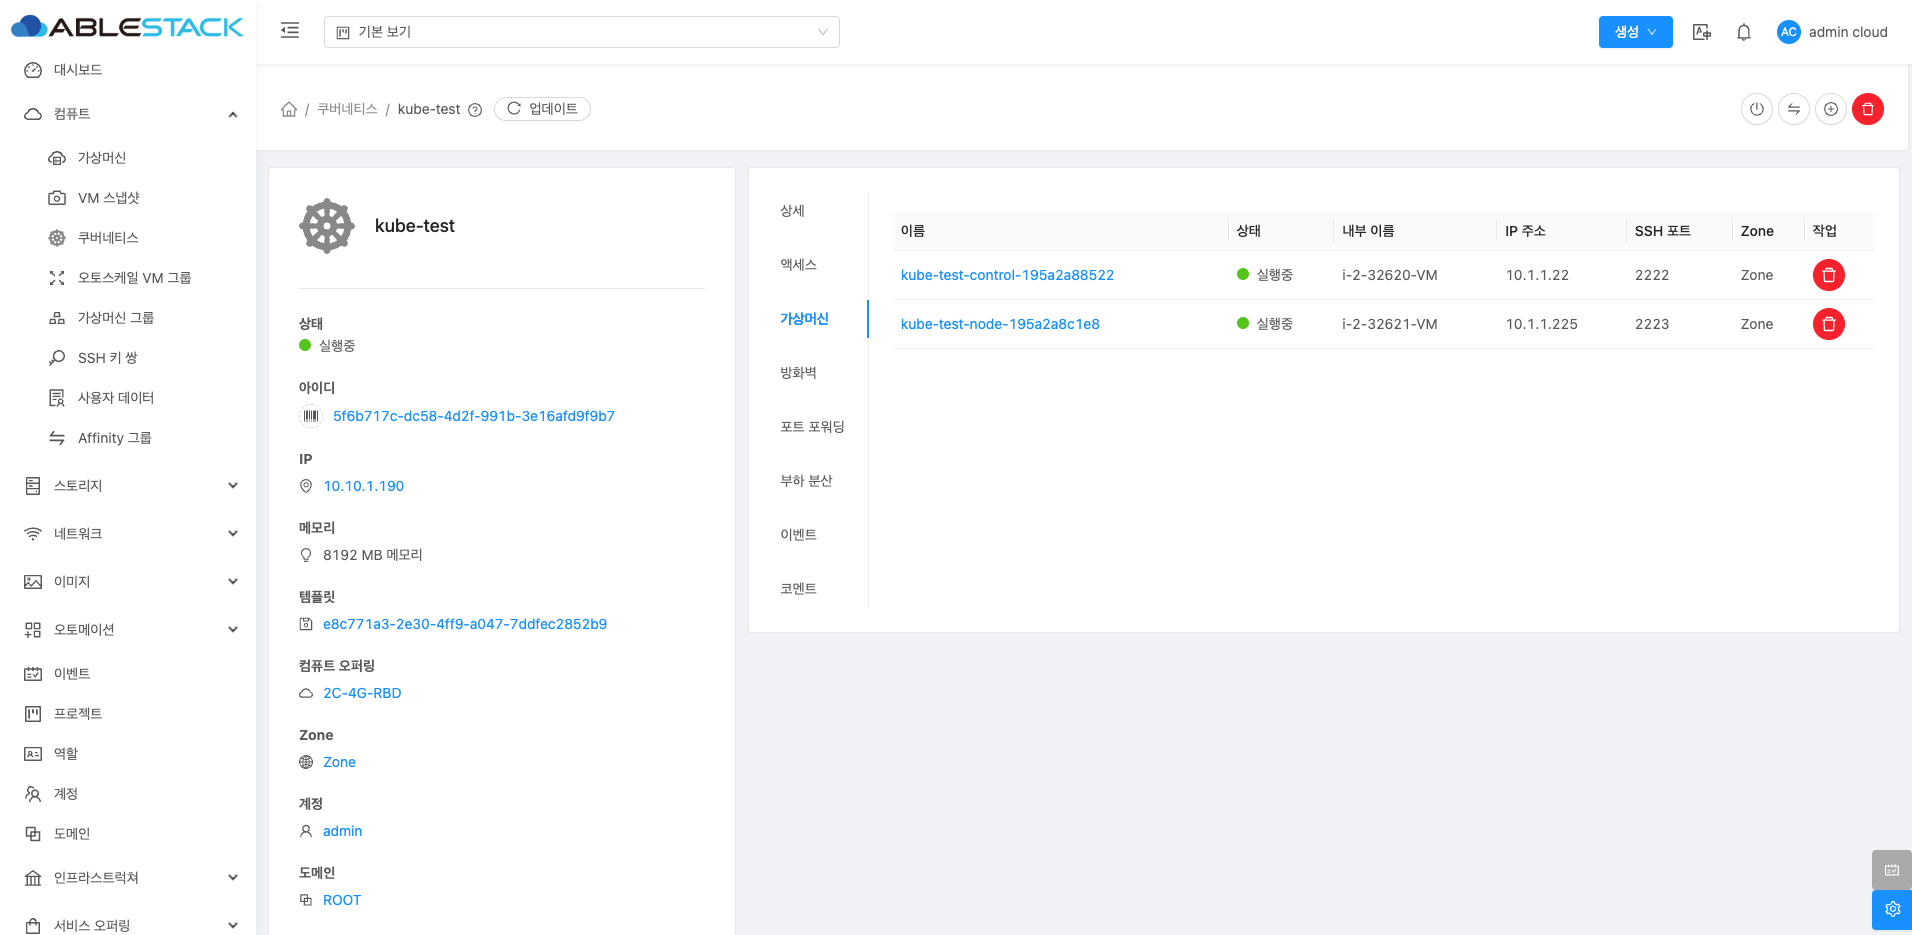Image resolution: width=1912 pixels, height=935 pixels.
Task: Switch to the 포트 포워딩 tab
Action: pyautogui.click(x=812, y=427)
